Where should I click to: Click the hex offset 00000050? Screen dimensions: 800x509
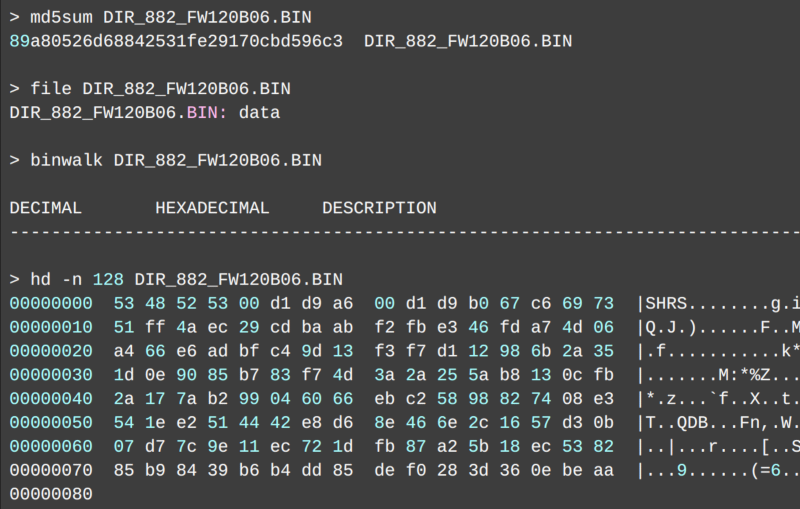click(51, 422)
